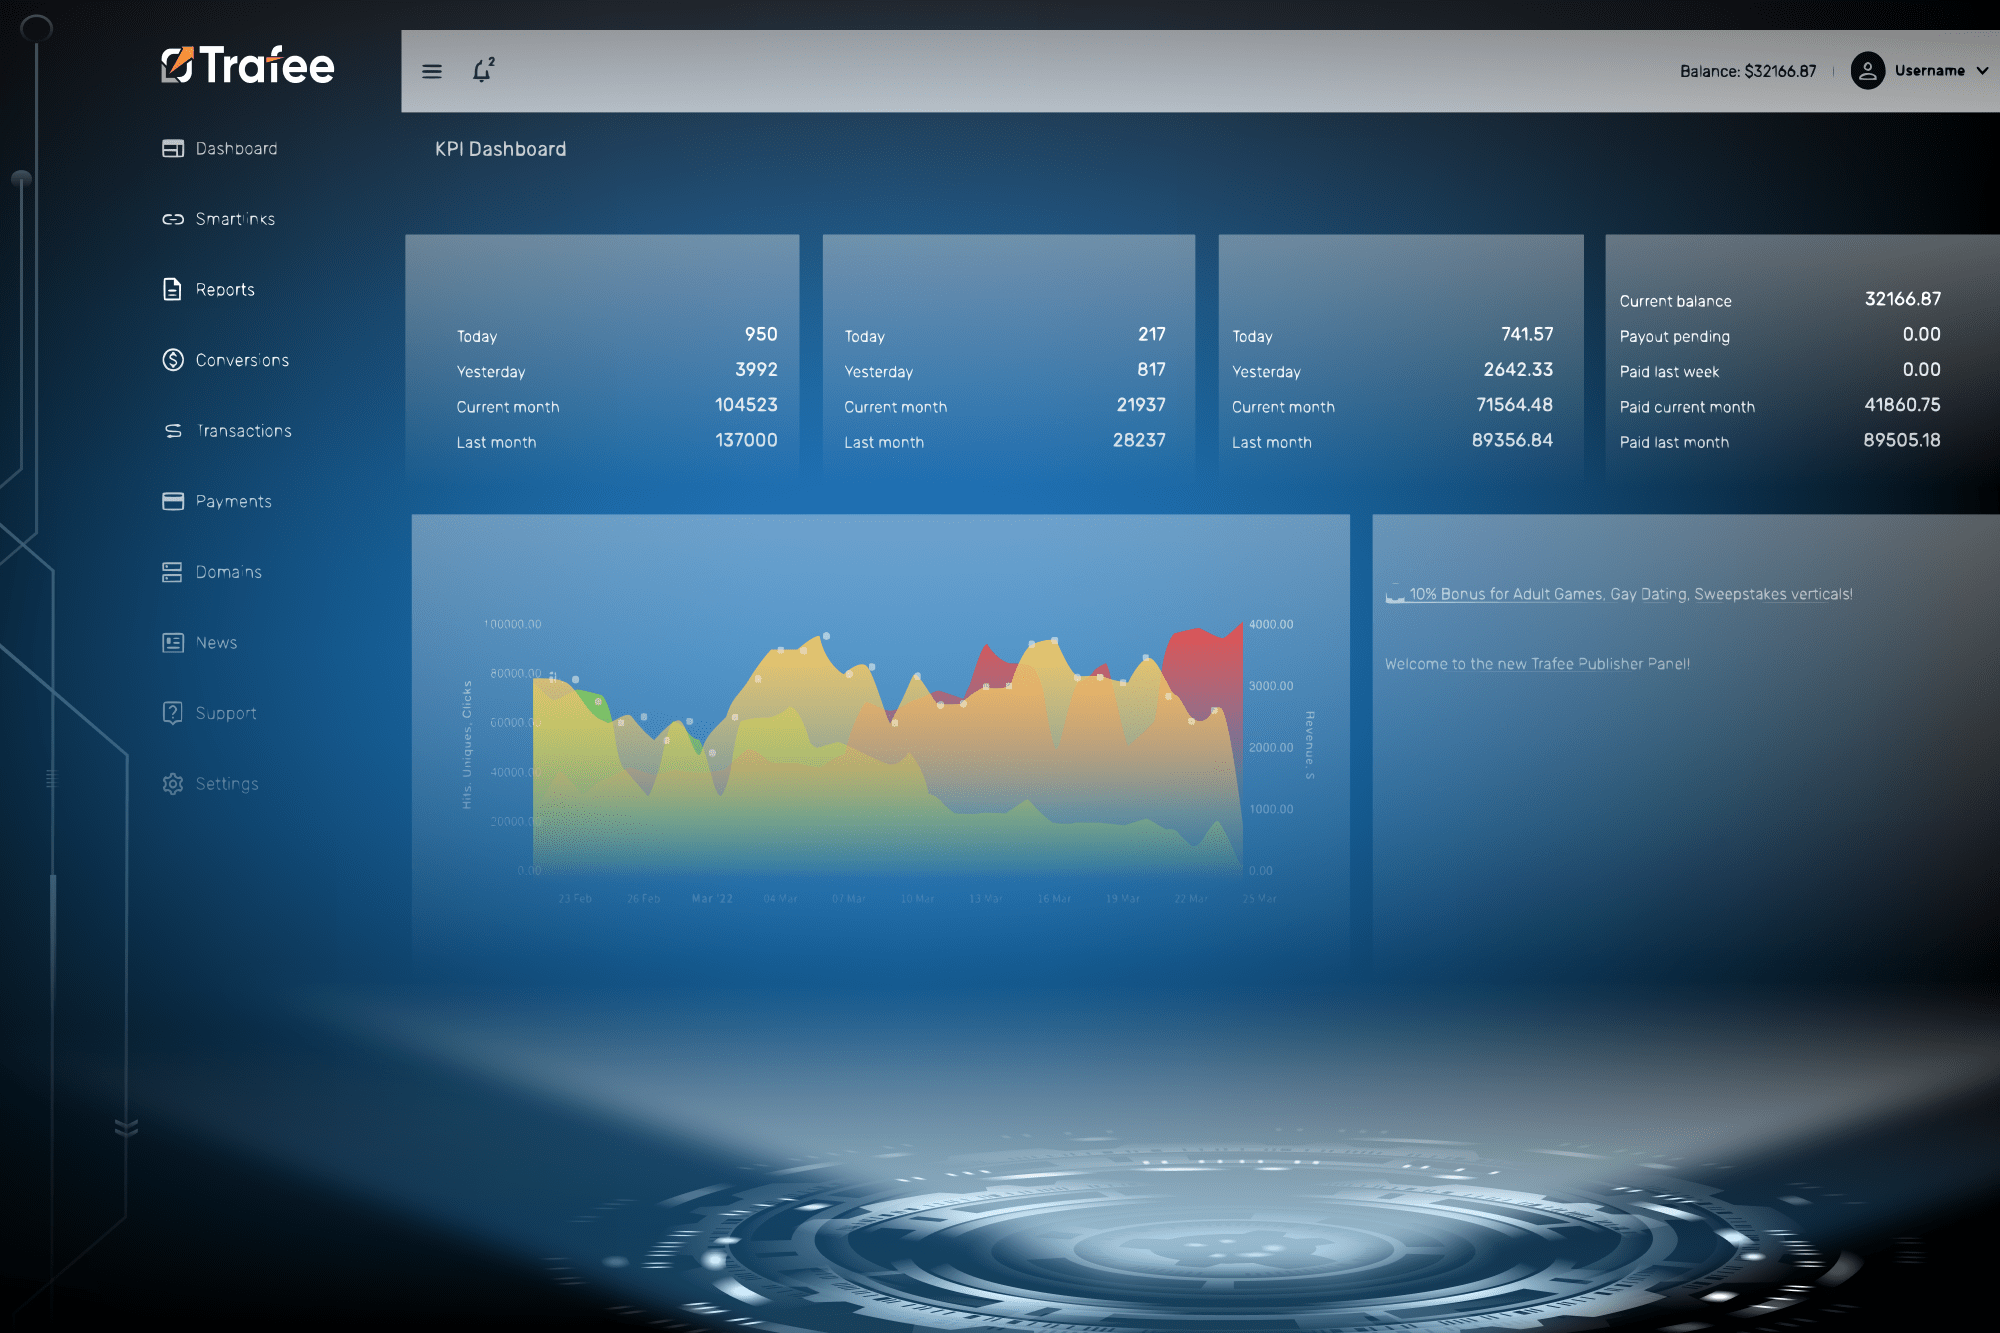
Task: Expand the Username dropdown arrow
Action: pos(1982,71)
